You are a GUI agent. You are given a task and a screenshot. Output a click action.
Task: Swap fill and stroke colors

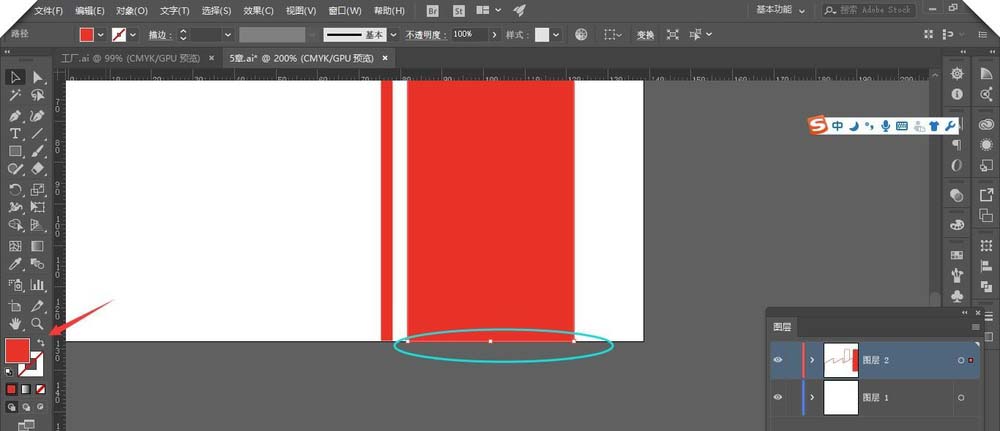point(40,343)
